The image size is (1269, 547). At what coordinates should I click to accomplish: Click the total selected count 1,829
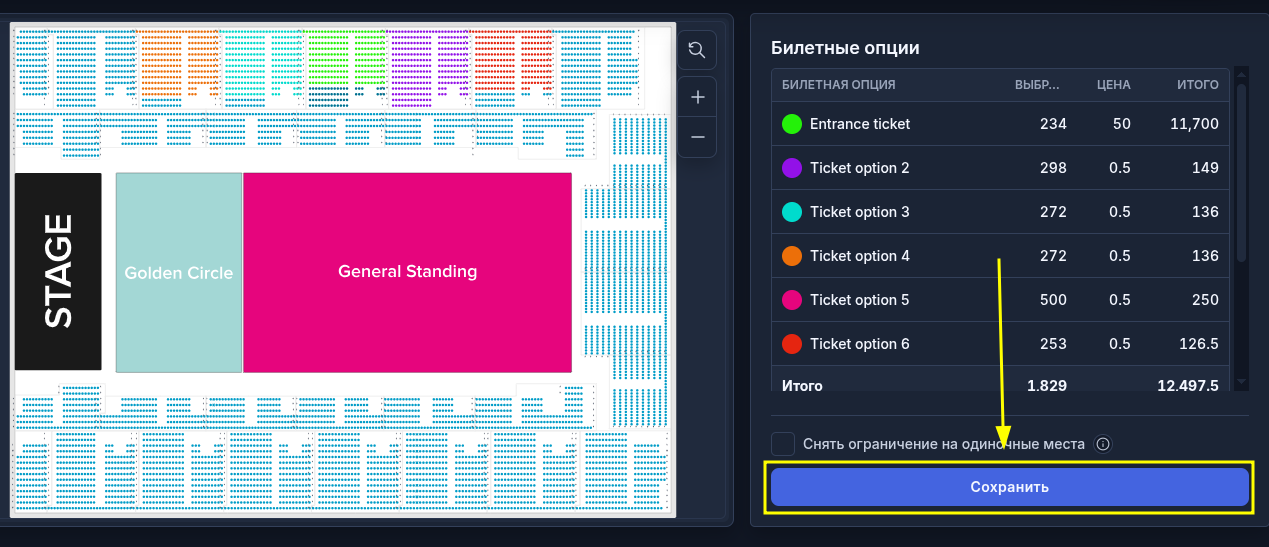click(x=1047, y=385)
